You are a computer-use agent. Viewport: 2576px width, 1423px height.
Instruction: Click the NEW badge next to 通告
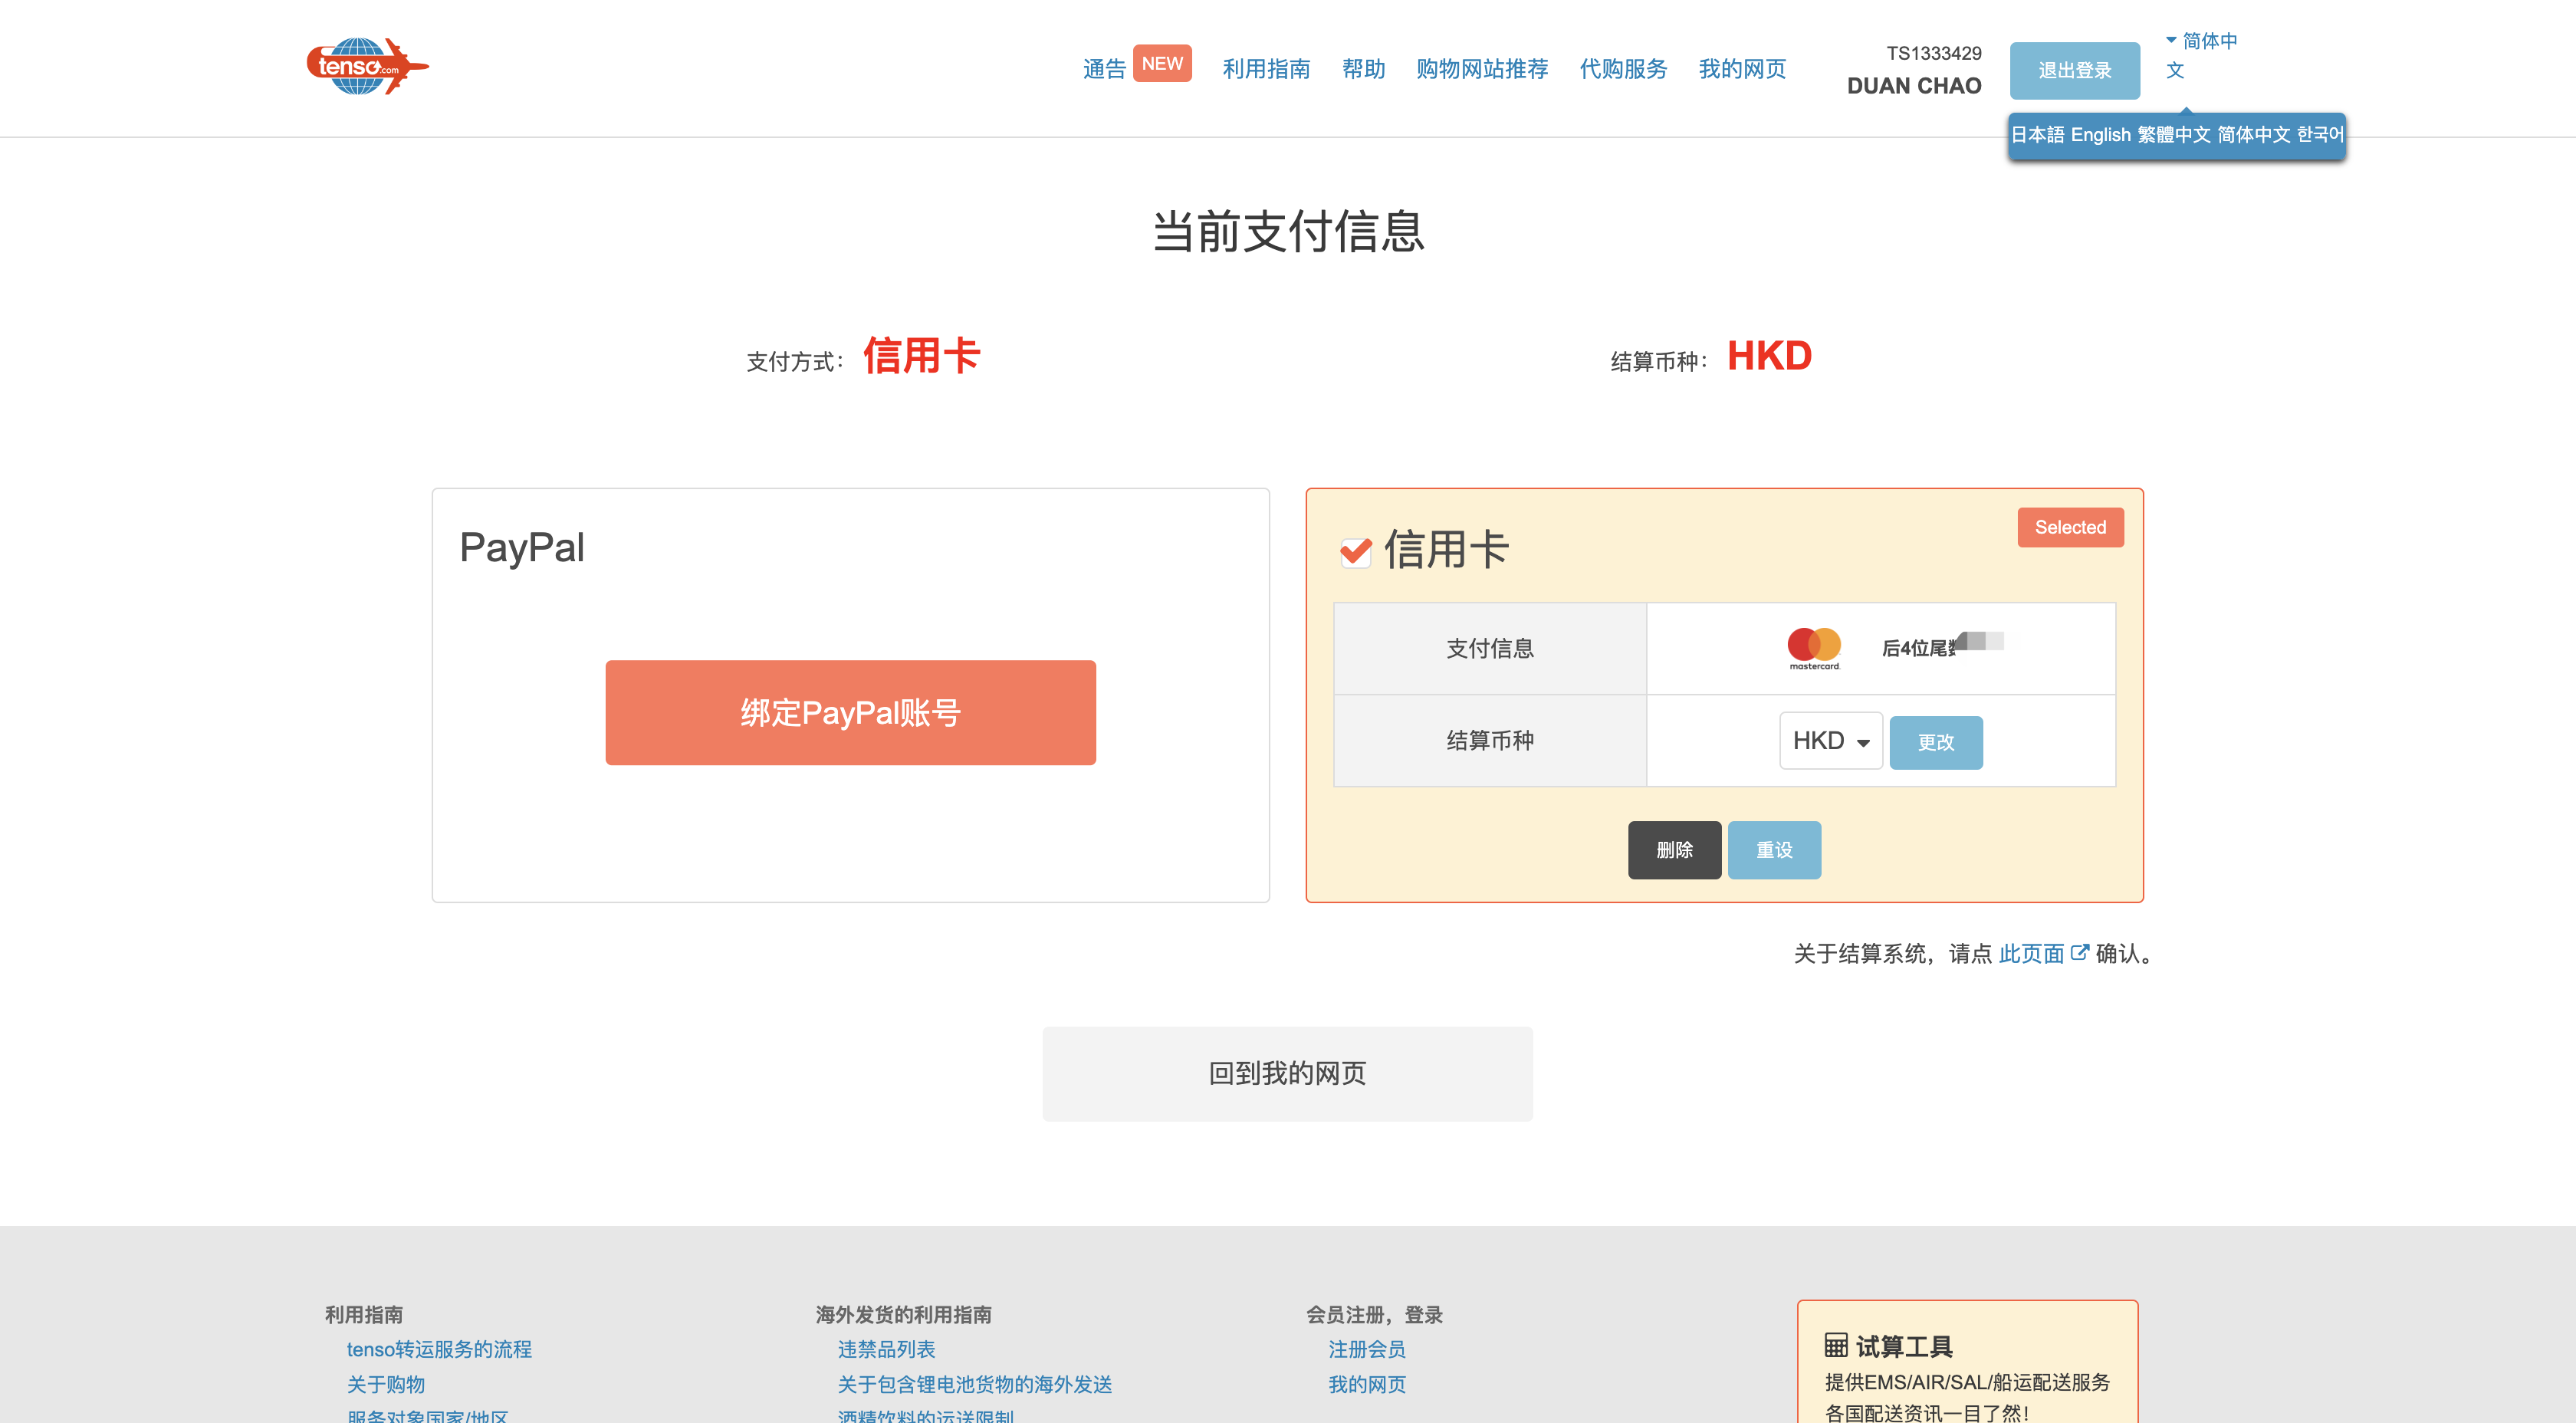(1161, 64)
